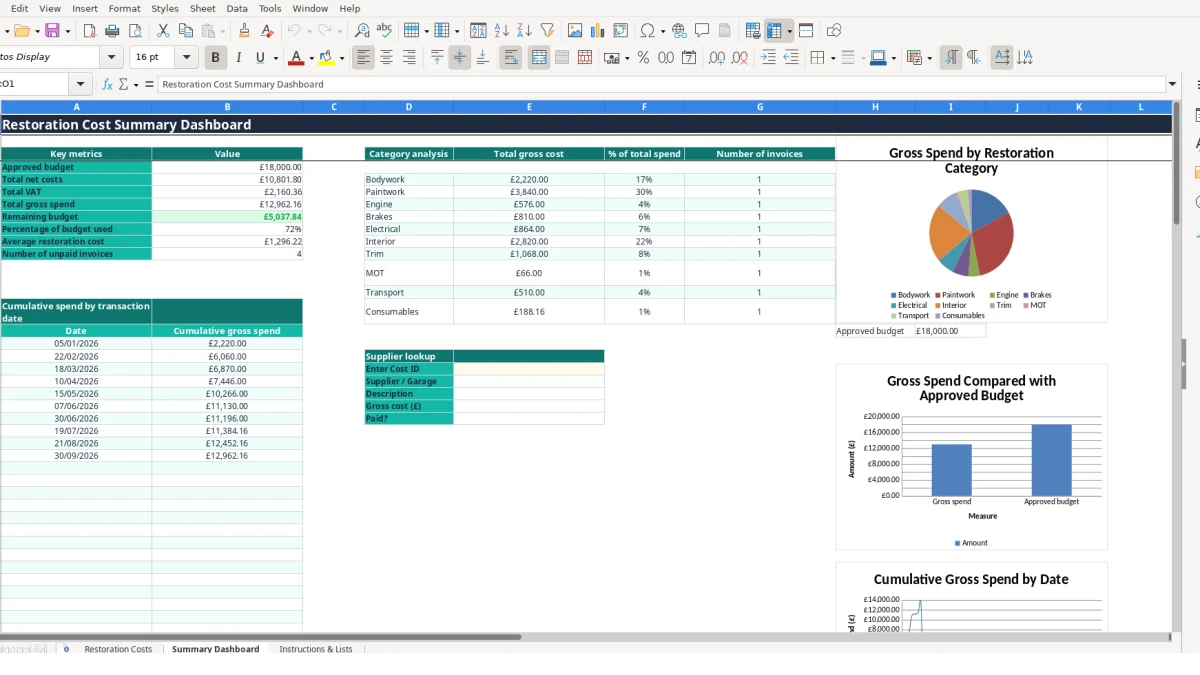Viewport: 1200px width, 675px height.
Task: Sort descending with the Z-A icon
Action: click(x=524, y=31)
